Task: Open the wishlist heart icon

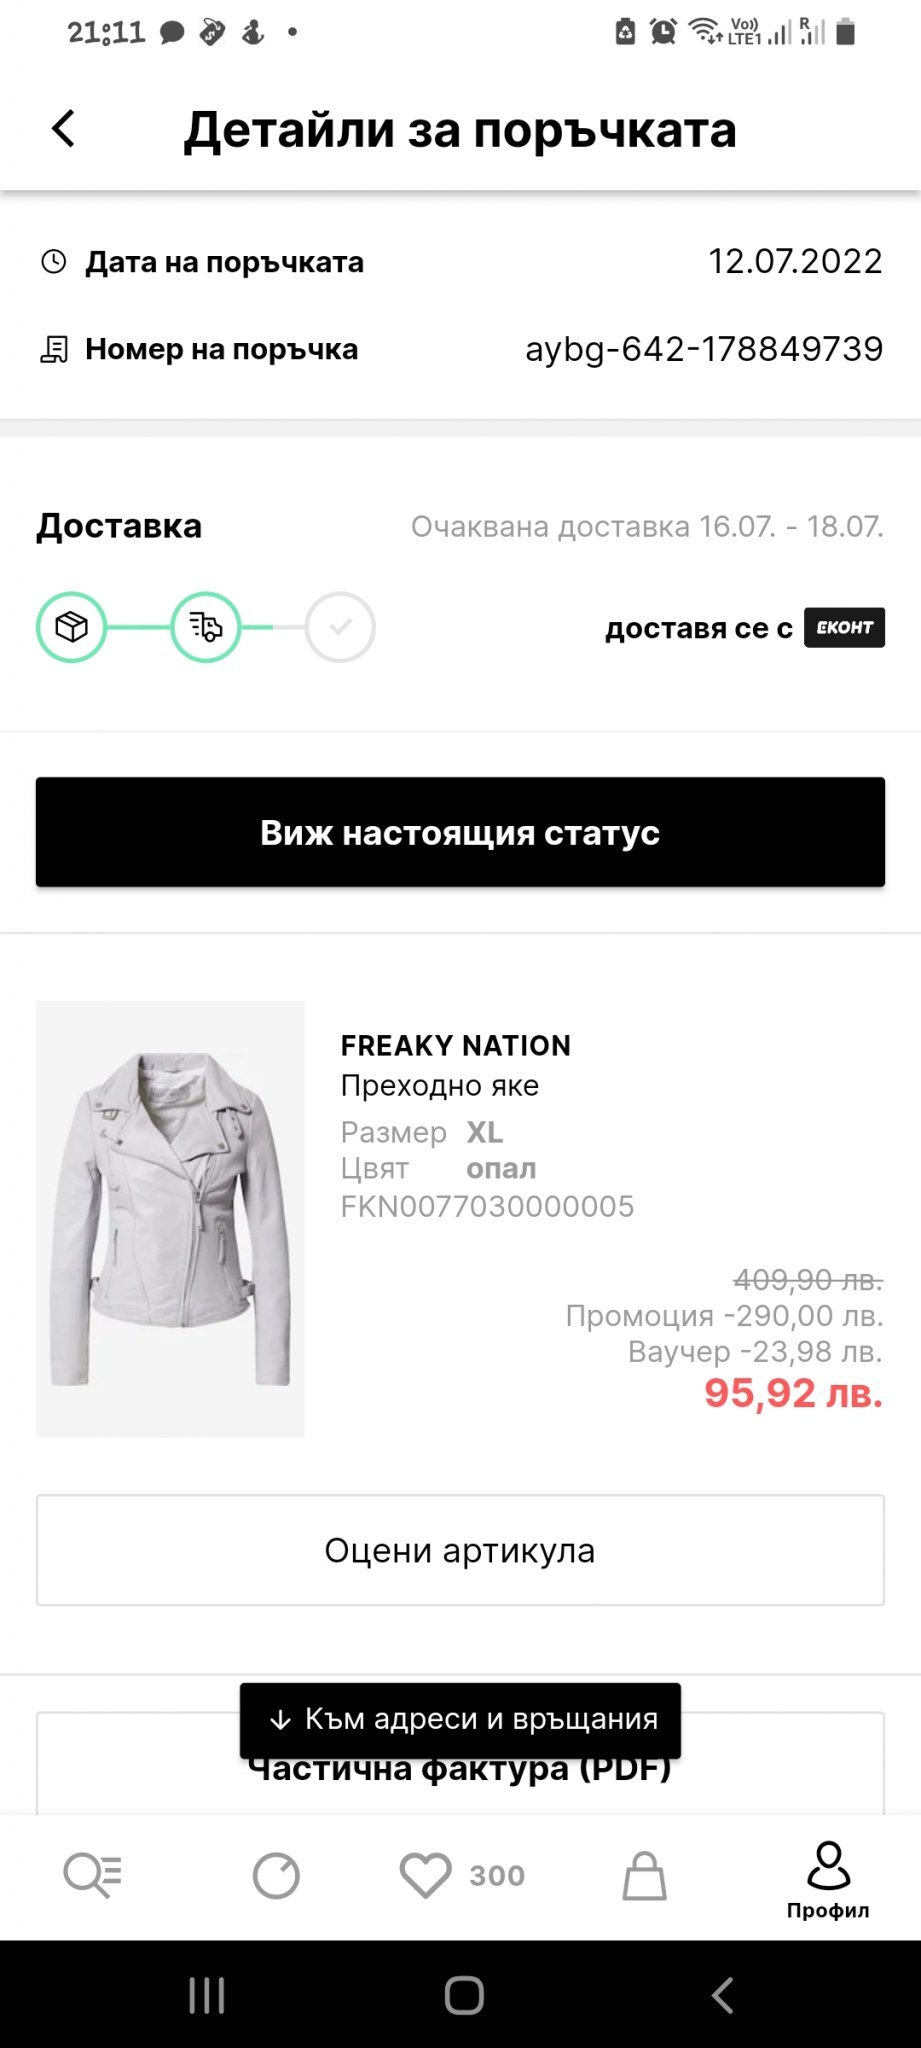Action: click(x=426, y=1875)
